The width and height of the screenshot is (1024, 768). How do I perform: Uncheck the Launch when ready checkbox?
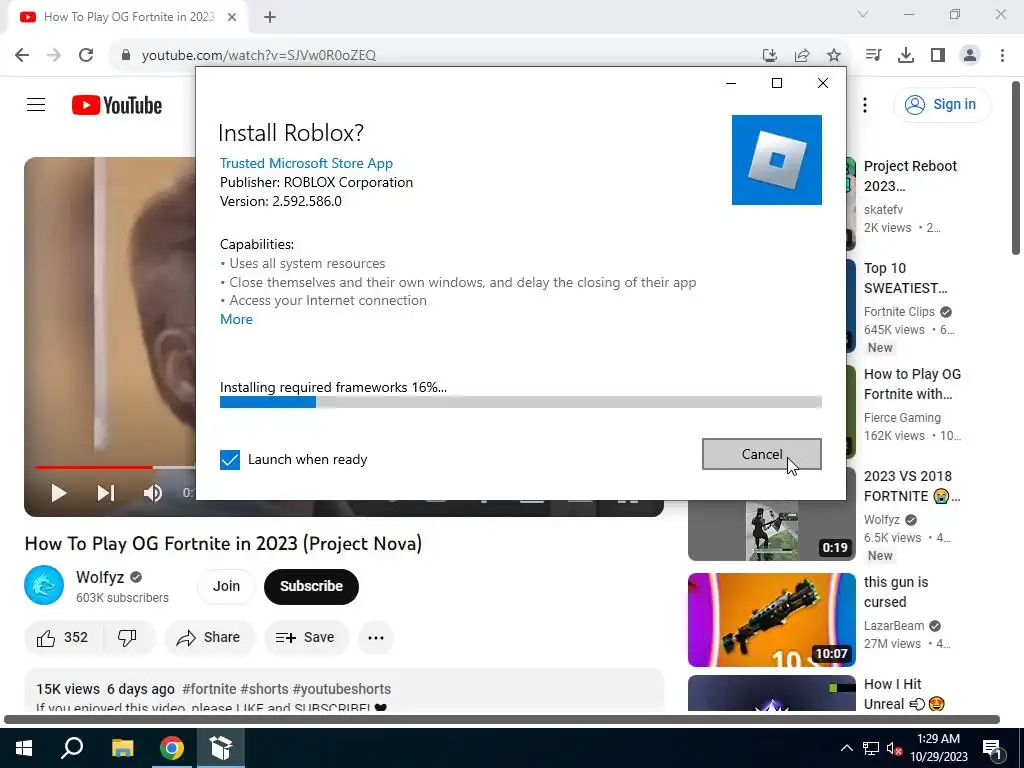(x=230, y=459)
